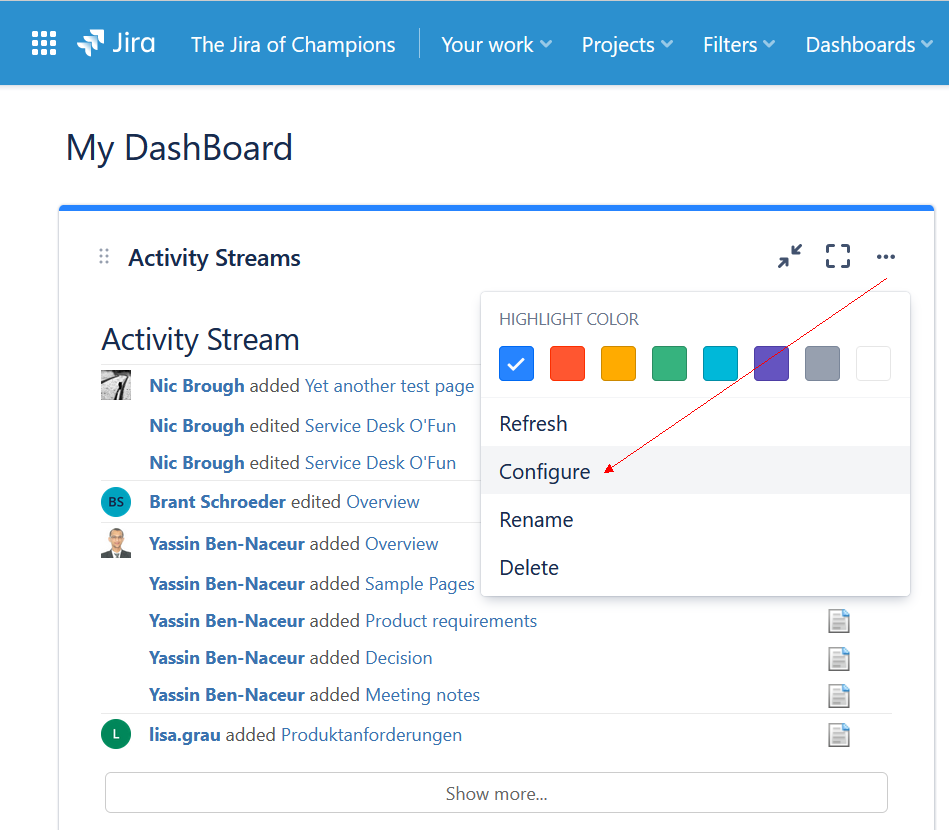Open the gadget three-dots menu

tap(885, 257)
